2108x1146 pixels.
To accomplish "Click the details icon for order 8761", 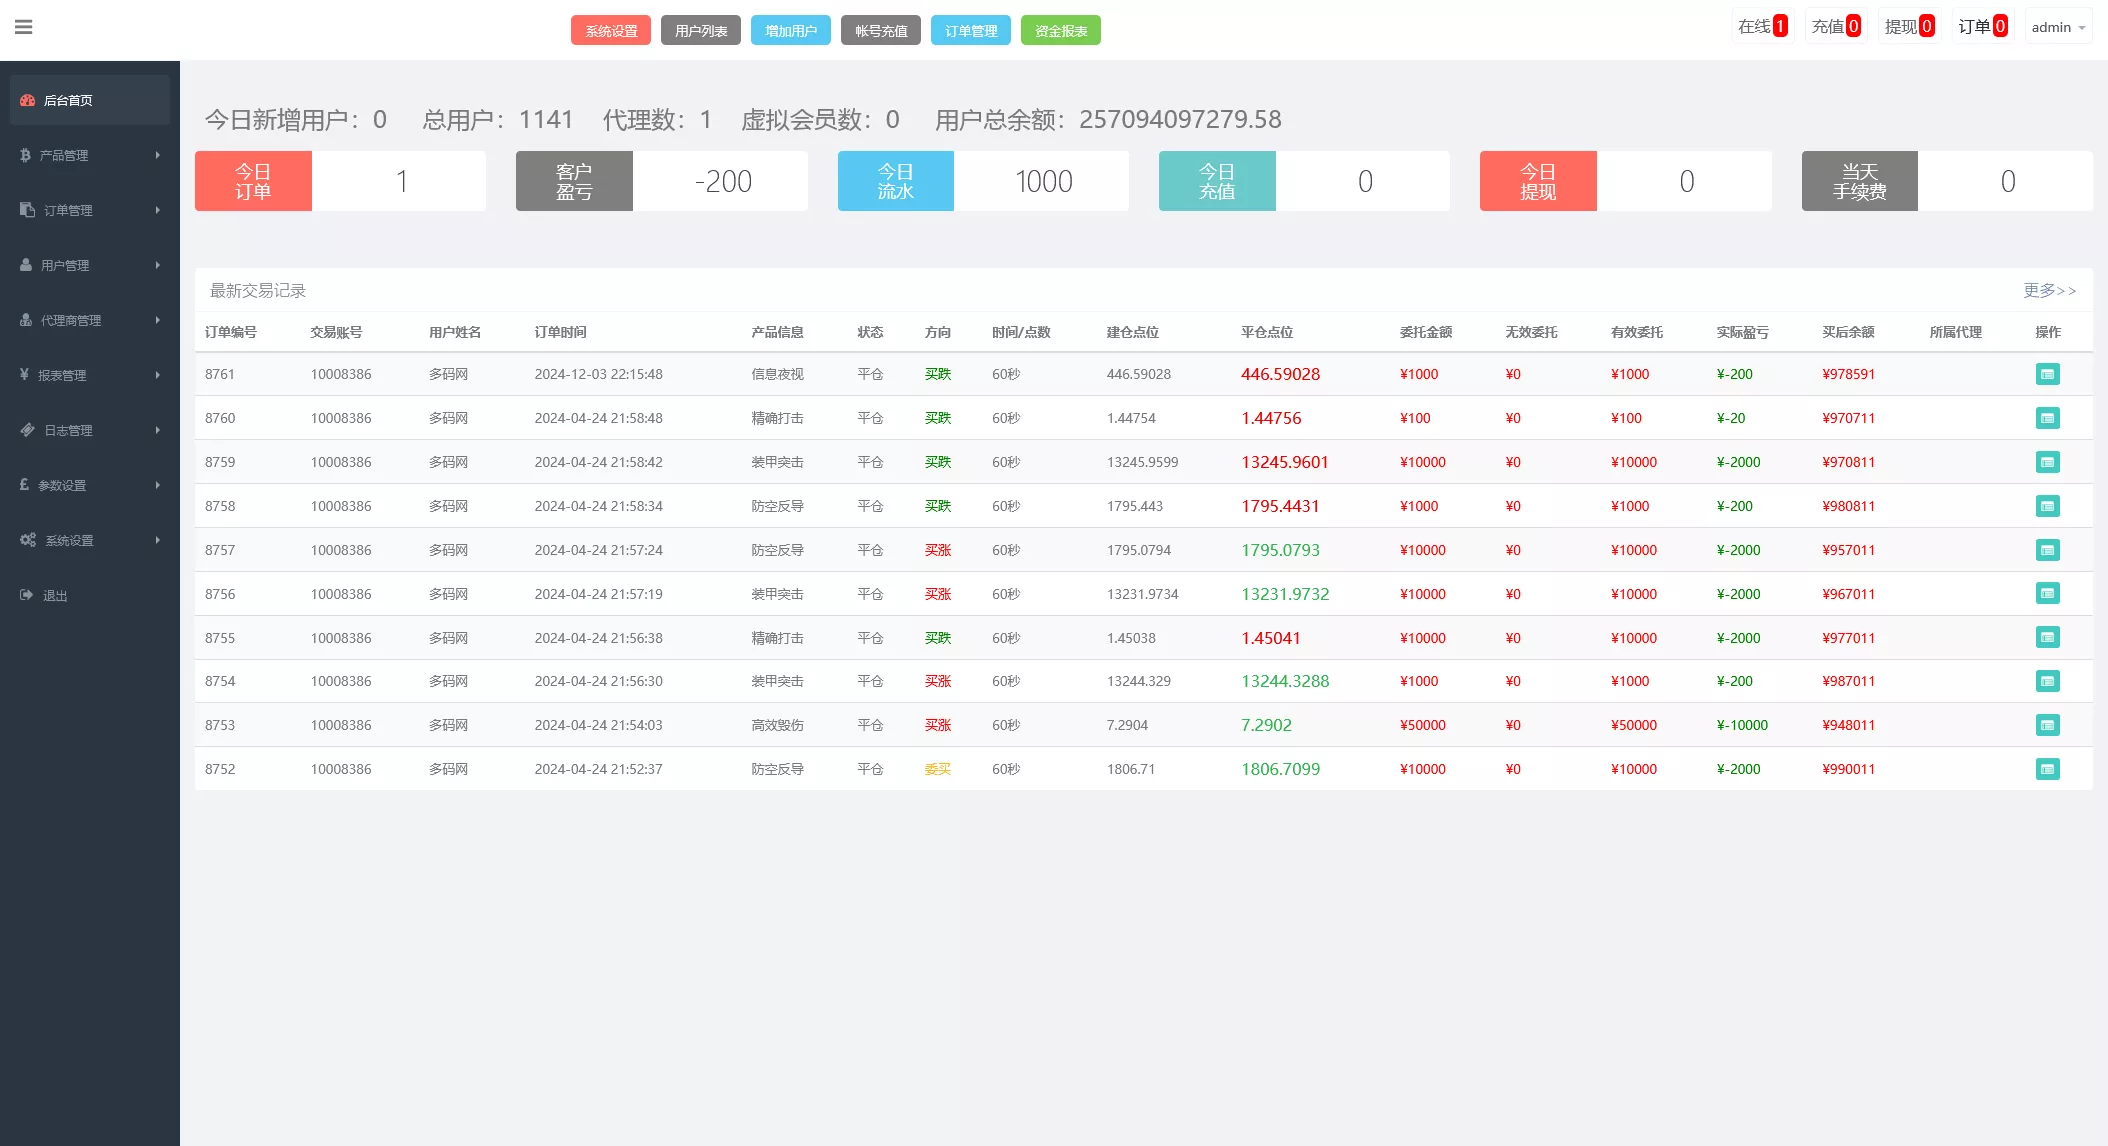I will tap(2047, 374).
